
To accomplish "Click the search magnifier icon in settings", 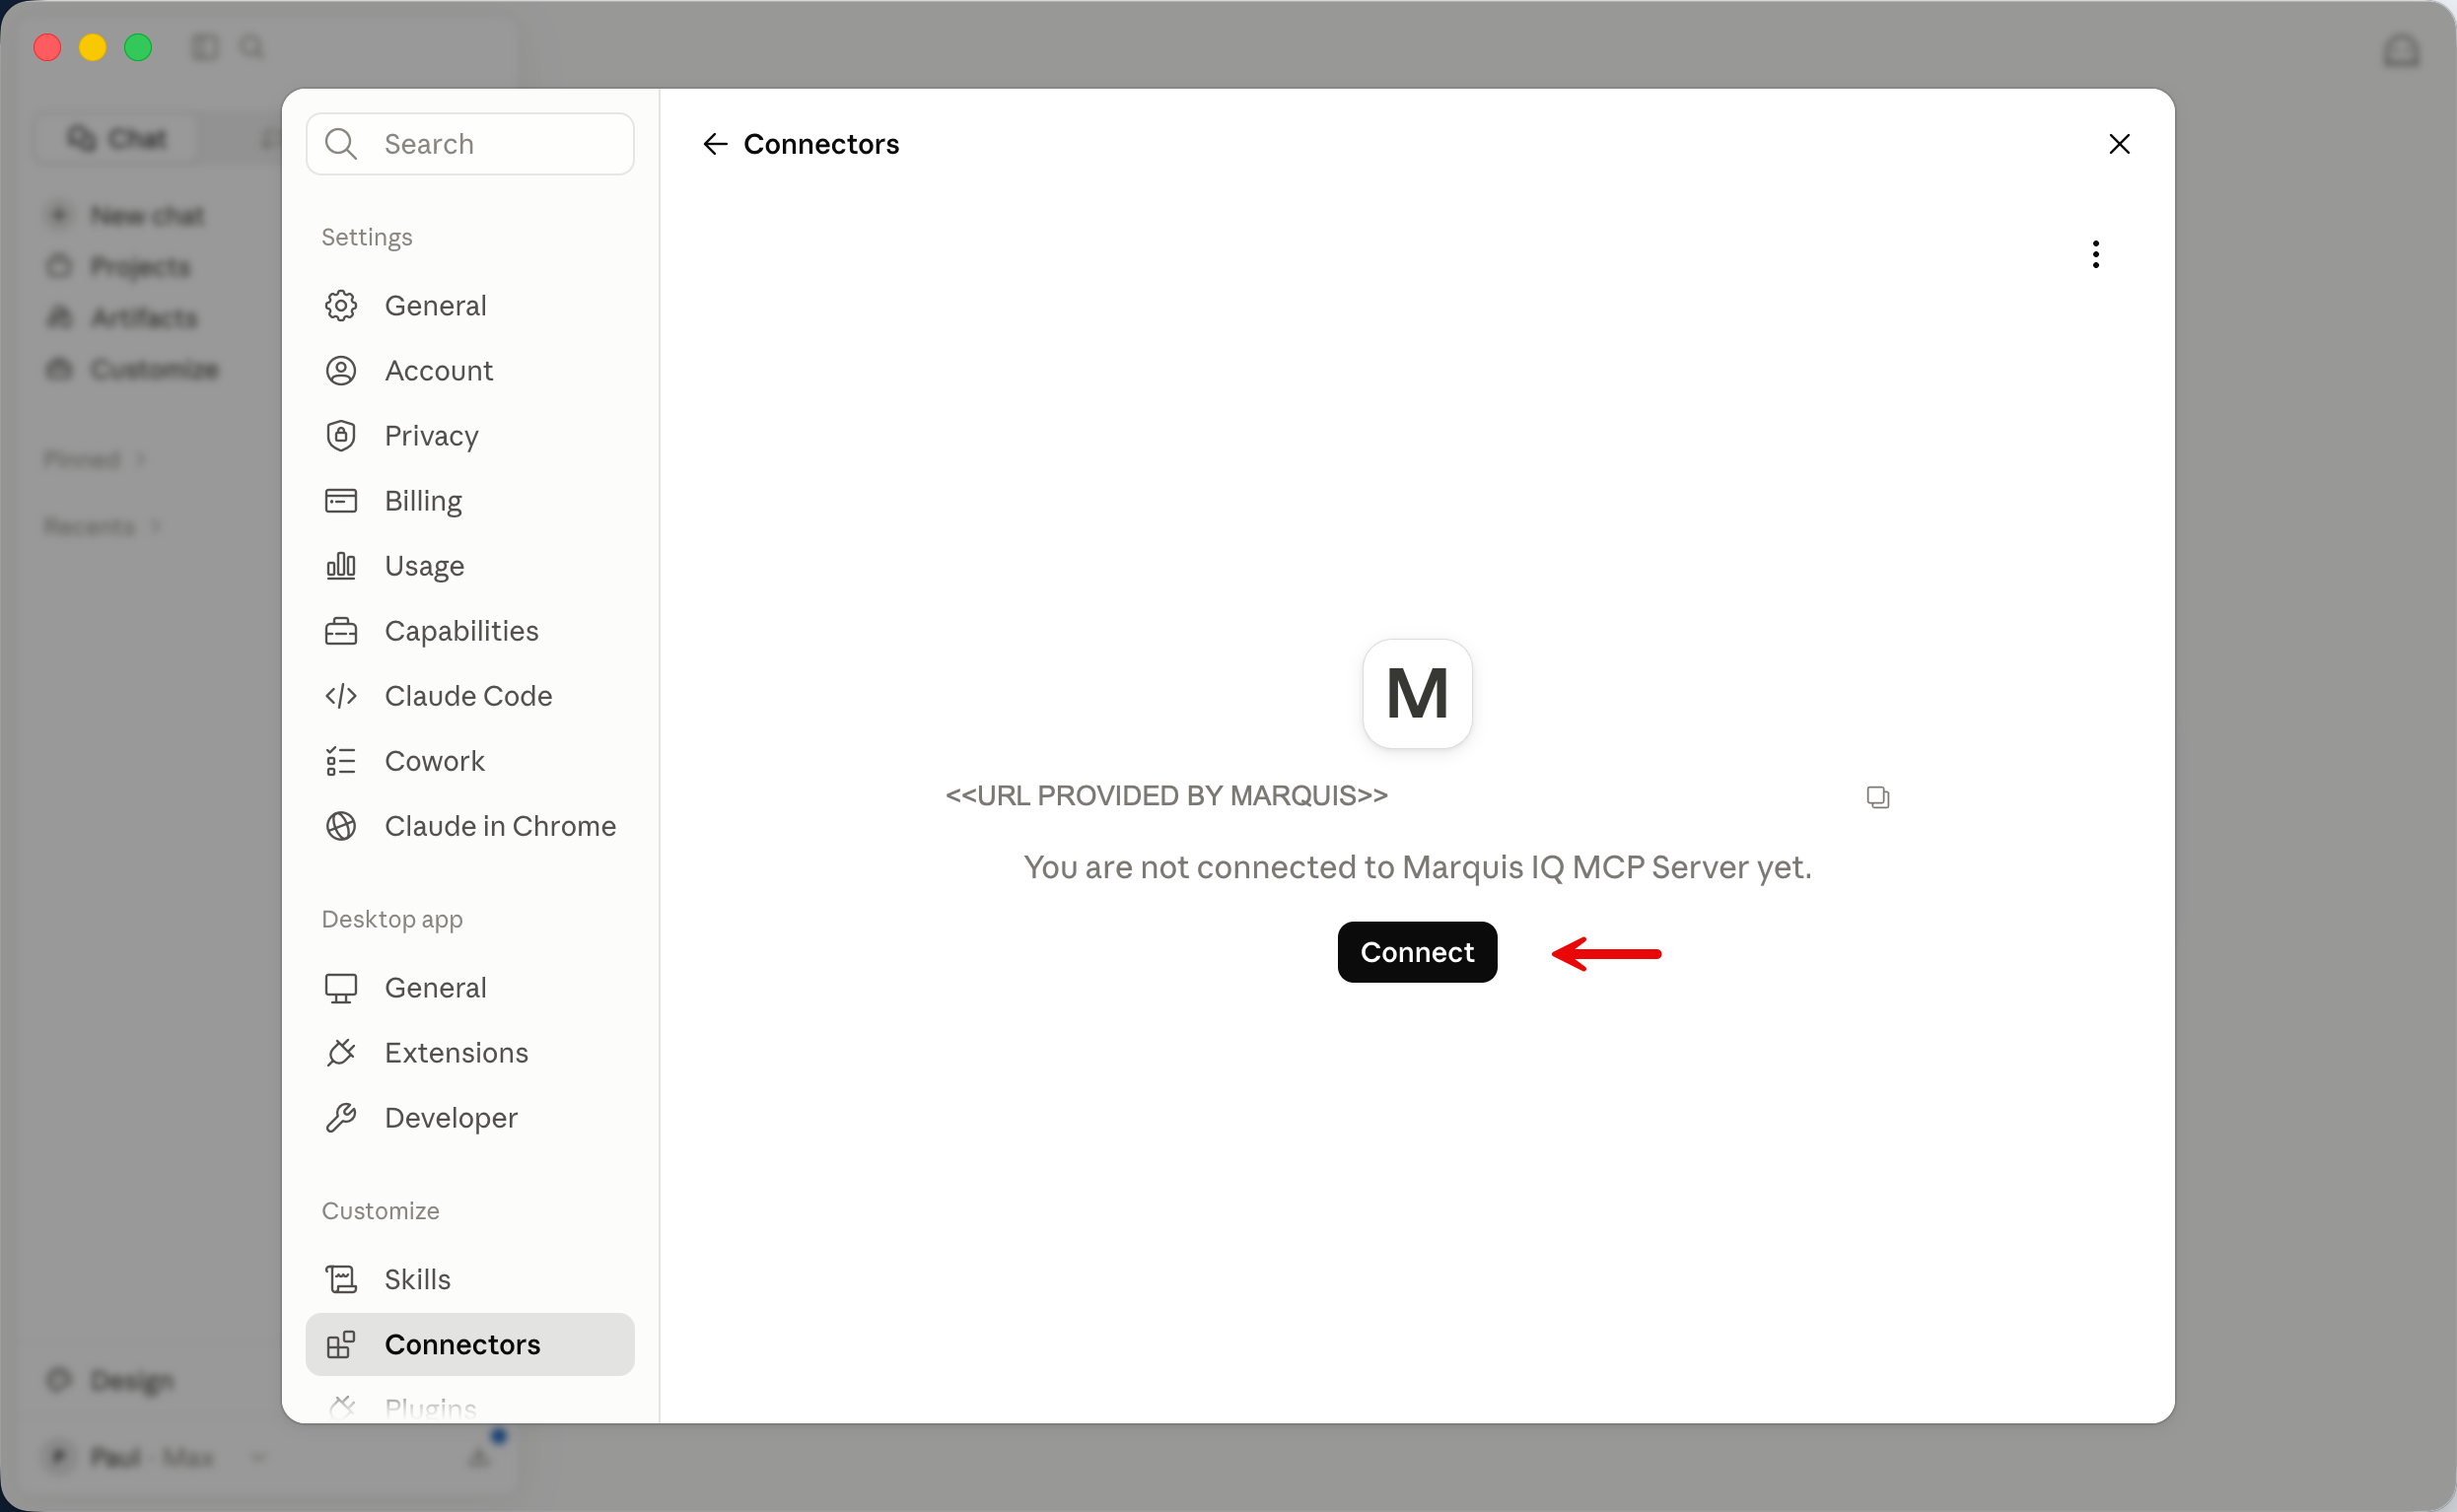I will 341,144.
